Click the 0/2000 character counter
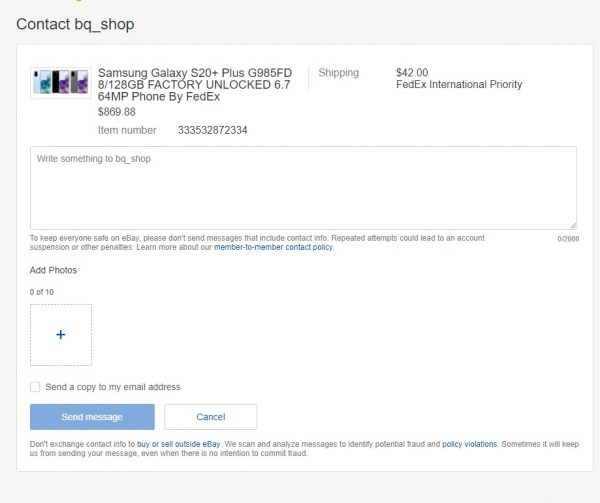Viewport: 600px width, 503px height. point(568,239)
